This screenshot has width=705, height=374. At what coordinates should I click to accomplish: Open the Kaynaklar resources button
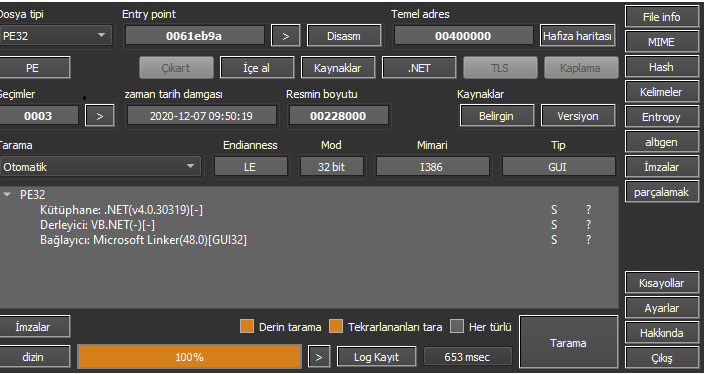(338, 68)
